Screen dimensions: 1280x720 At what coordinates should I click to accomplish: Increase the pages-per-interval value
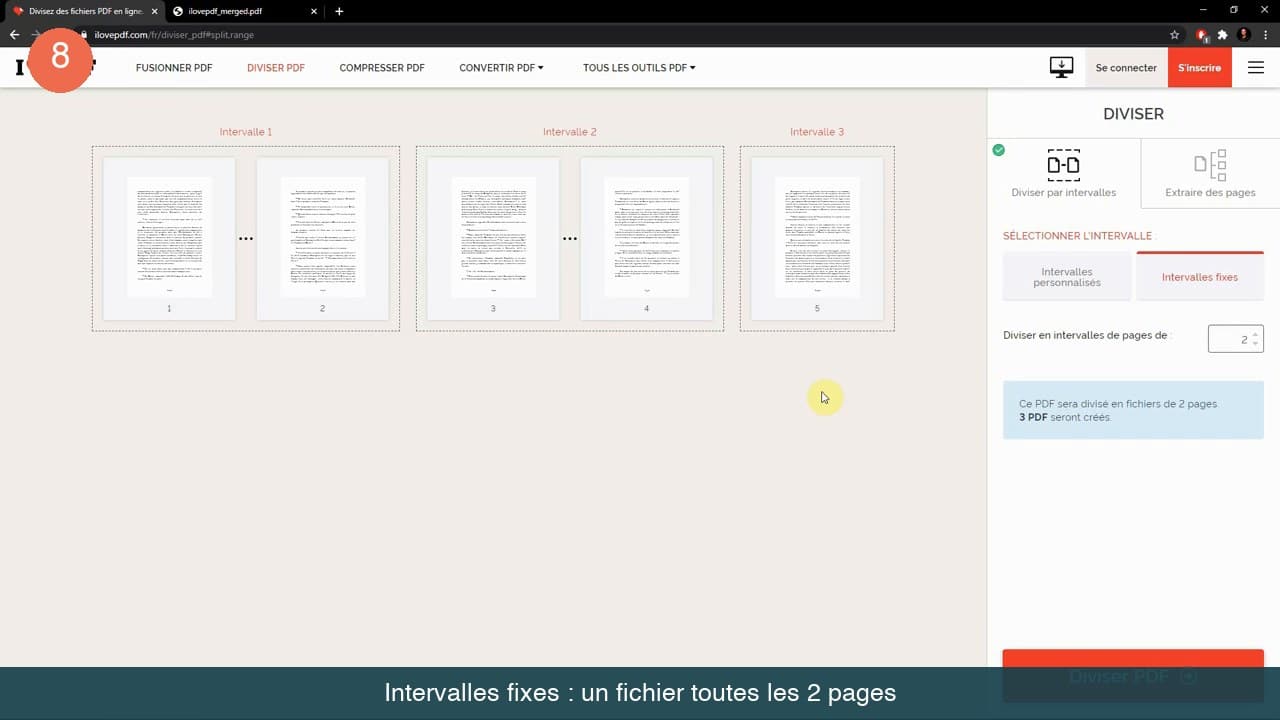coord(1256,334)
